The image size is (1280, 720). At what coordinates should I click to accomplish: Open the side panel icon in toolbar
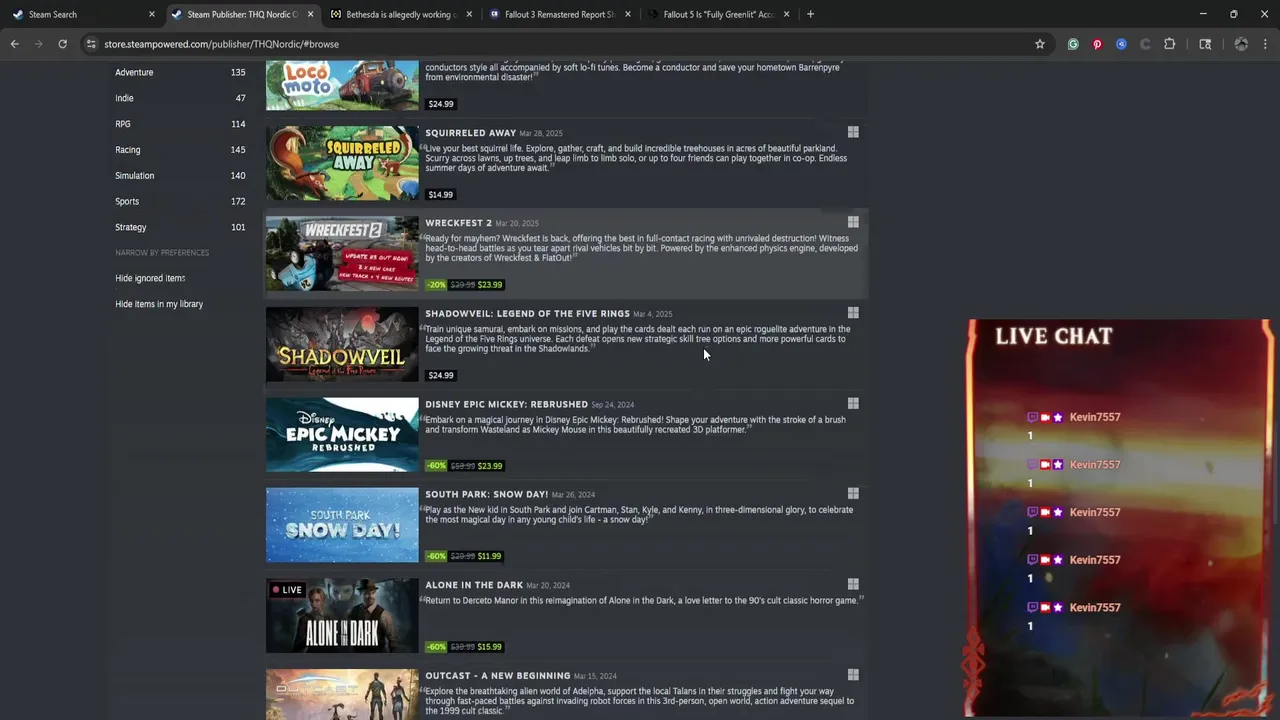pos(1205,44)
